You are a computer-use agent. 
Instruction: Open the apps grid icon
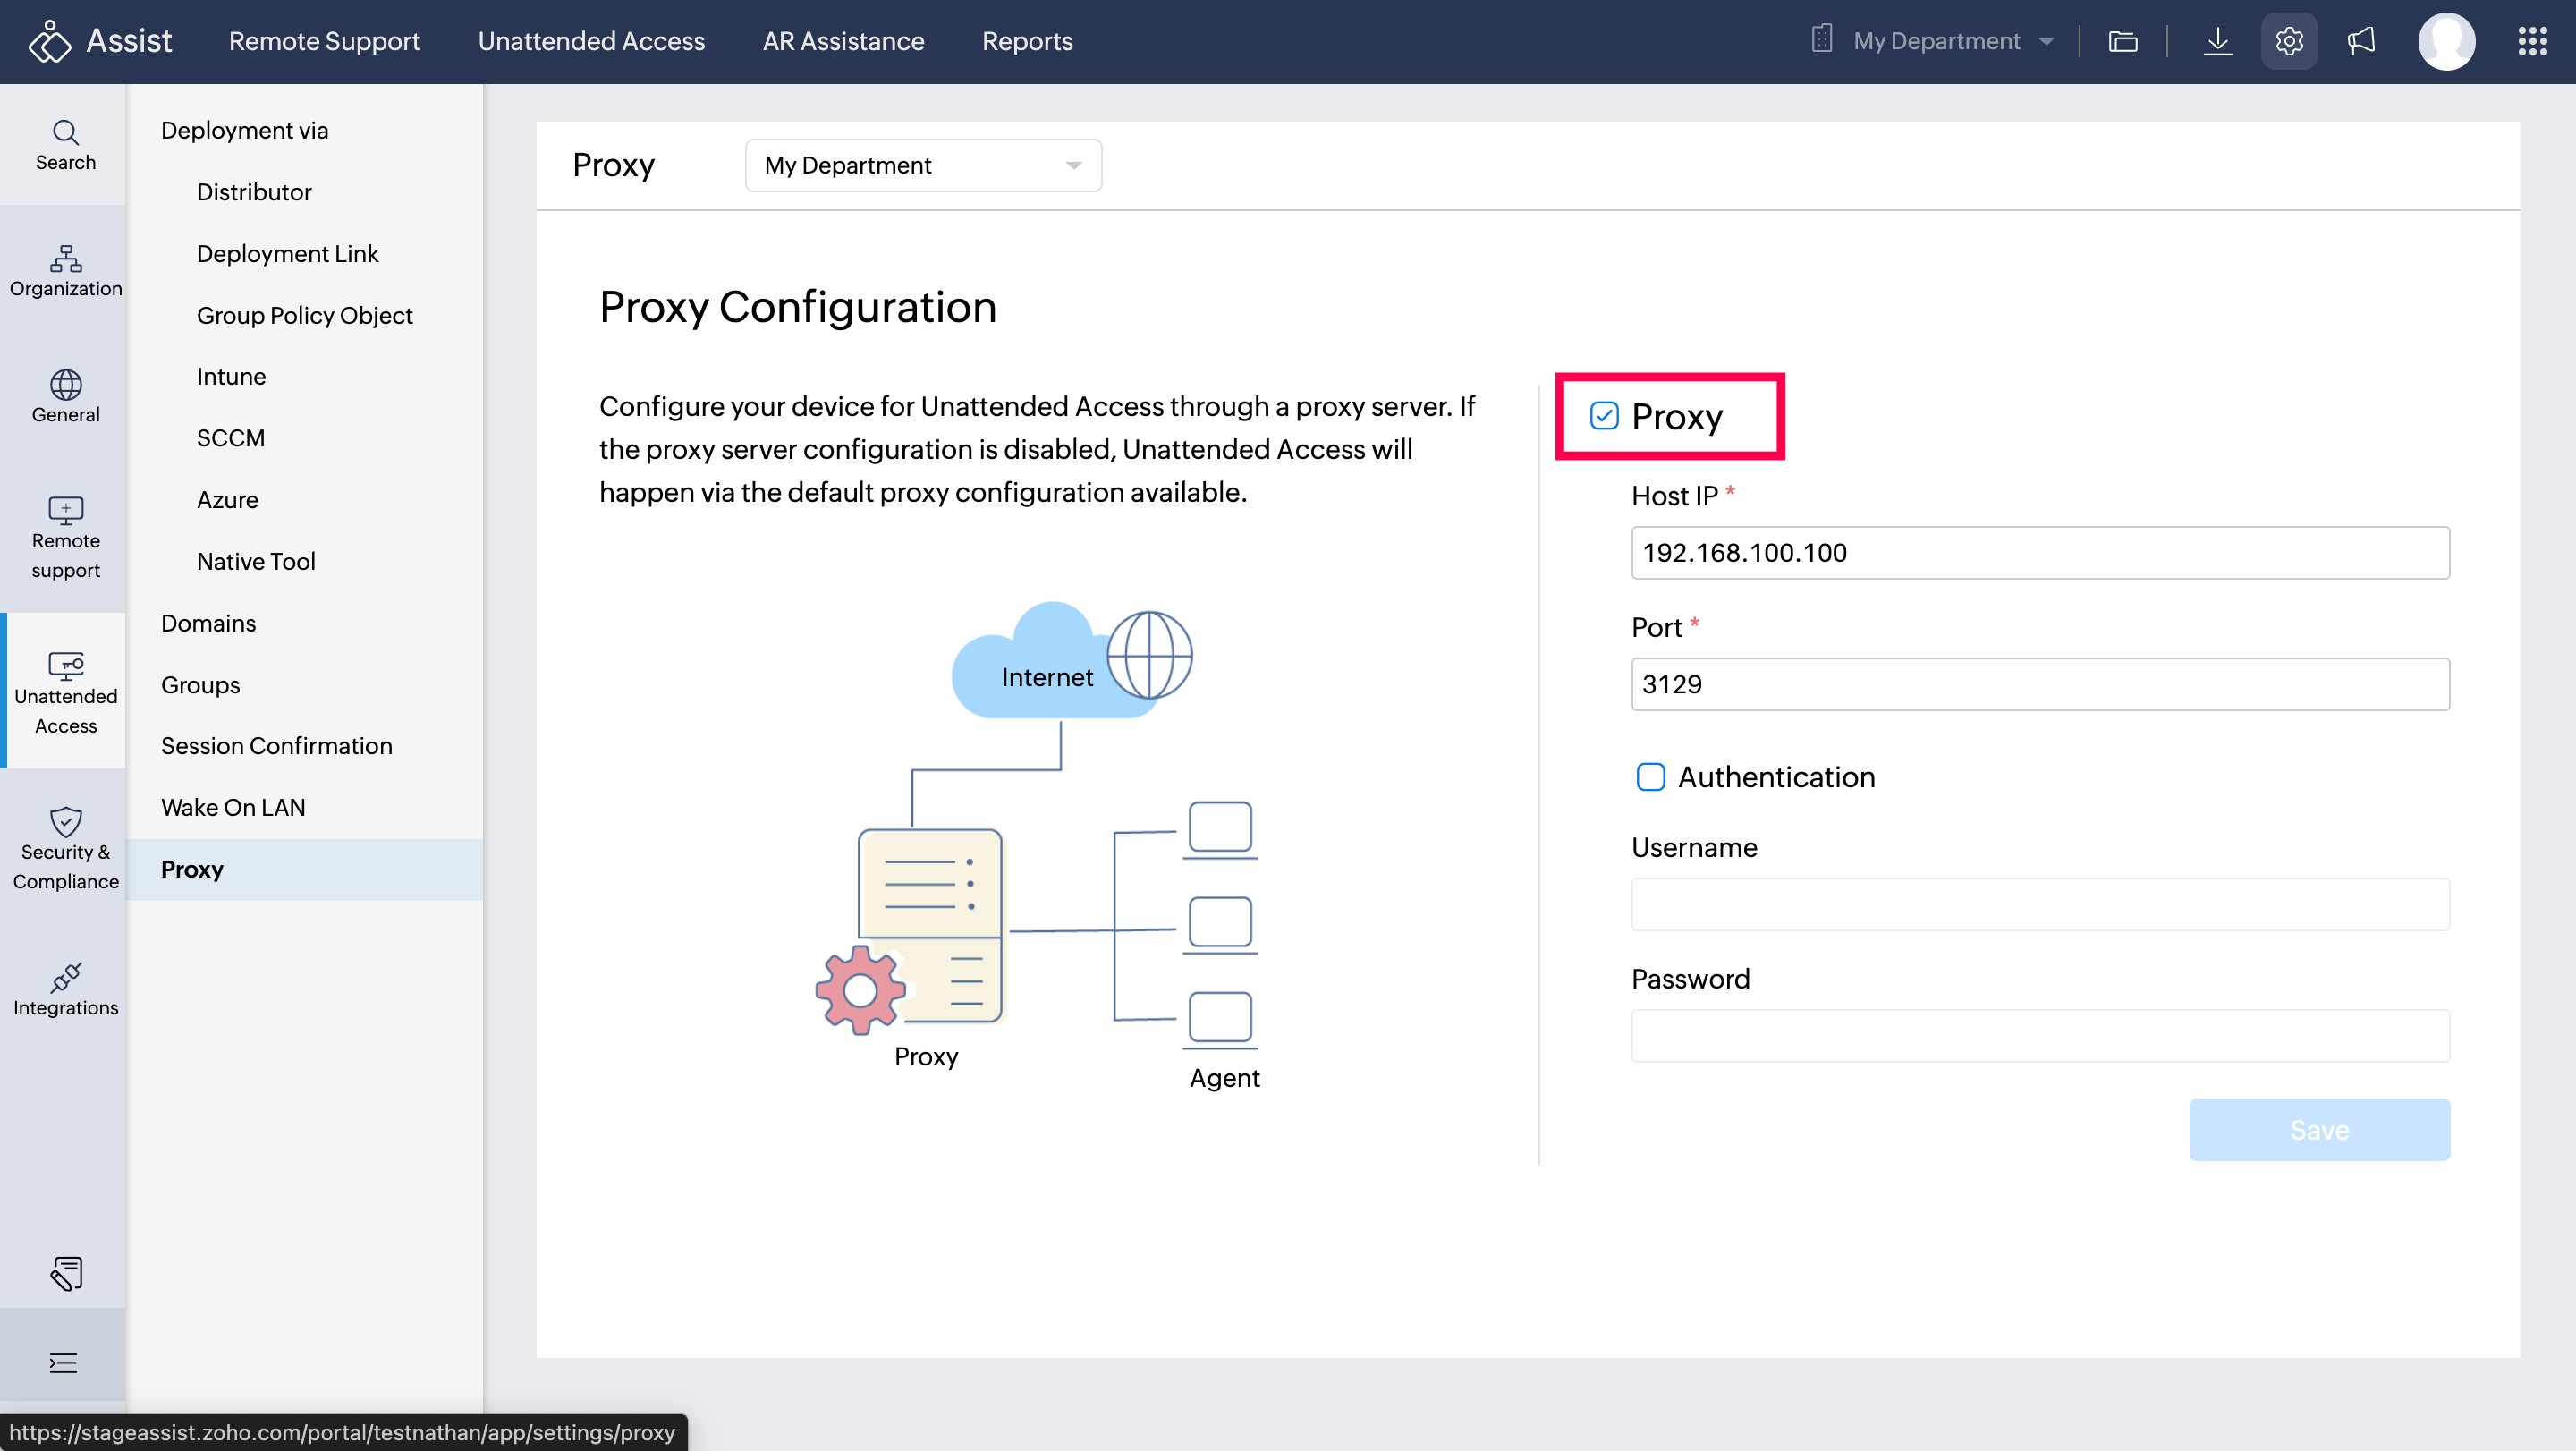pyautogui.click(x=2531, y=41)
